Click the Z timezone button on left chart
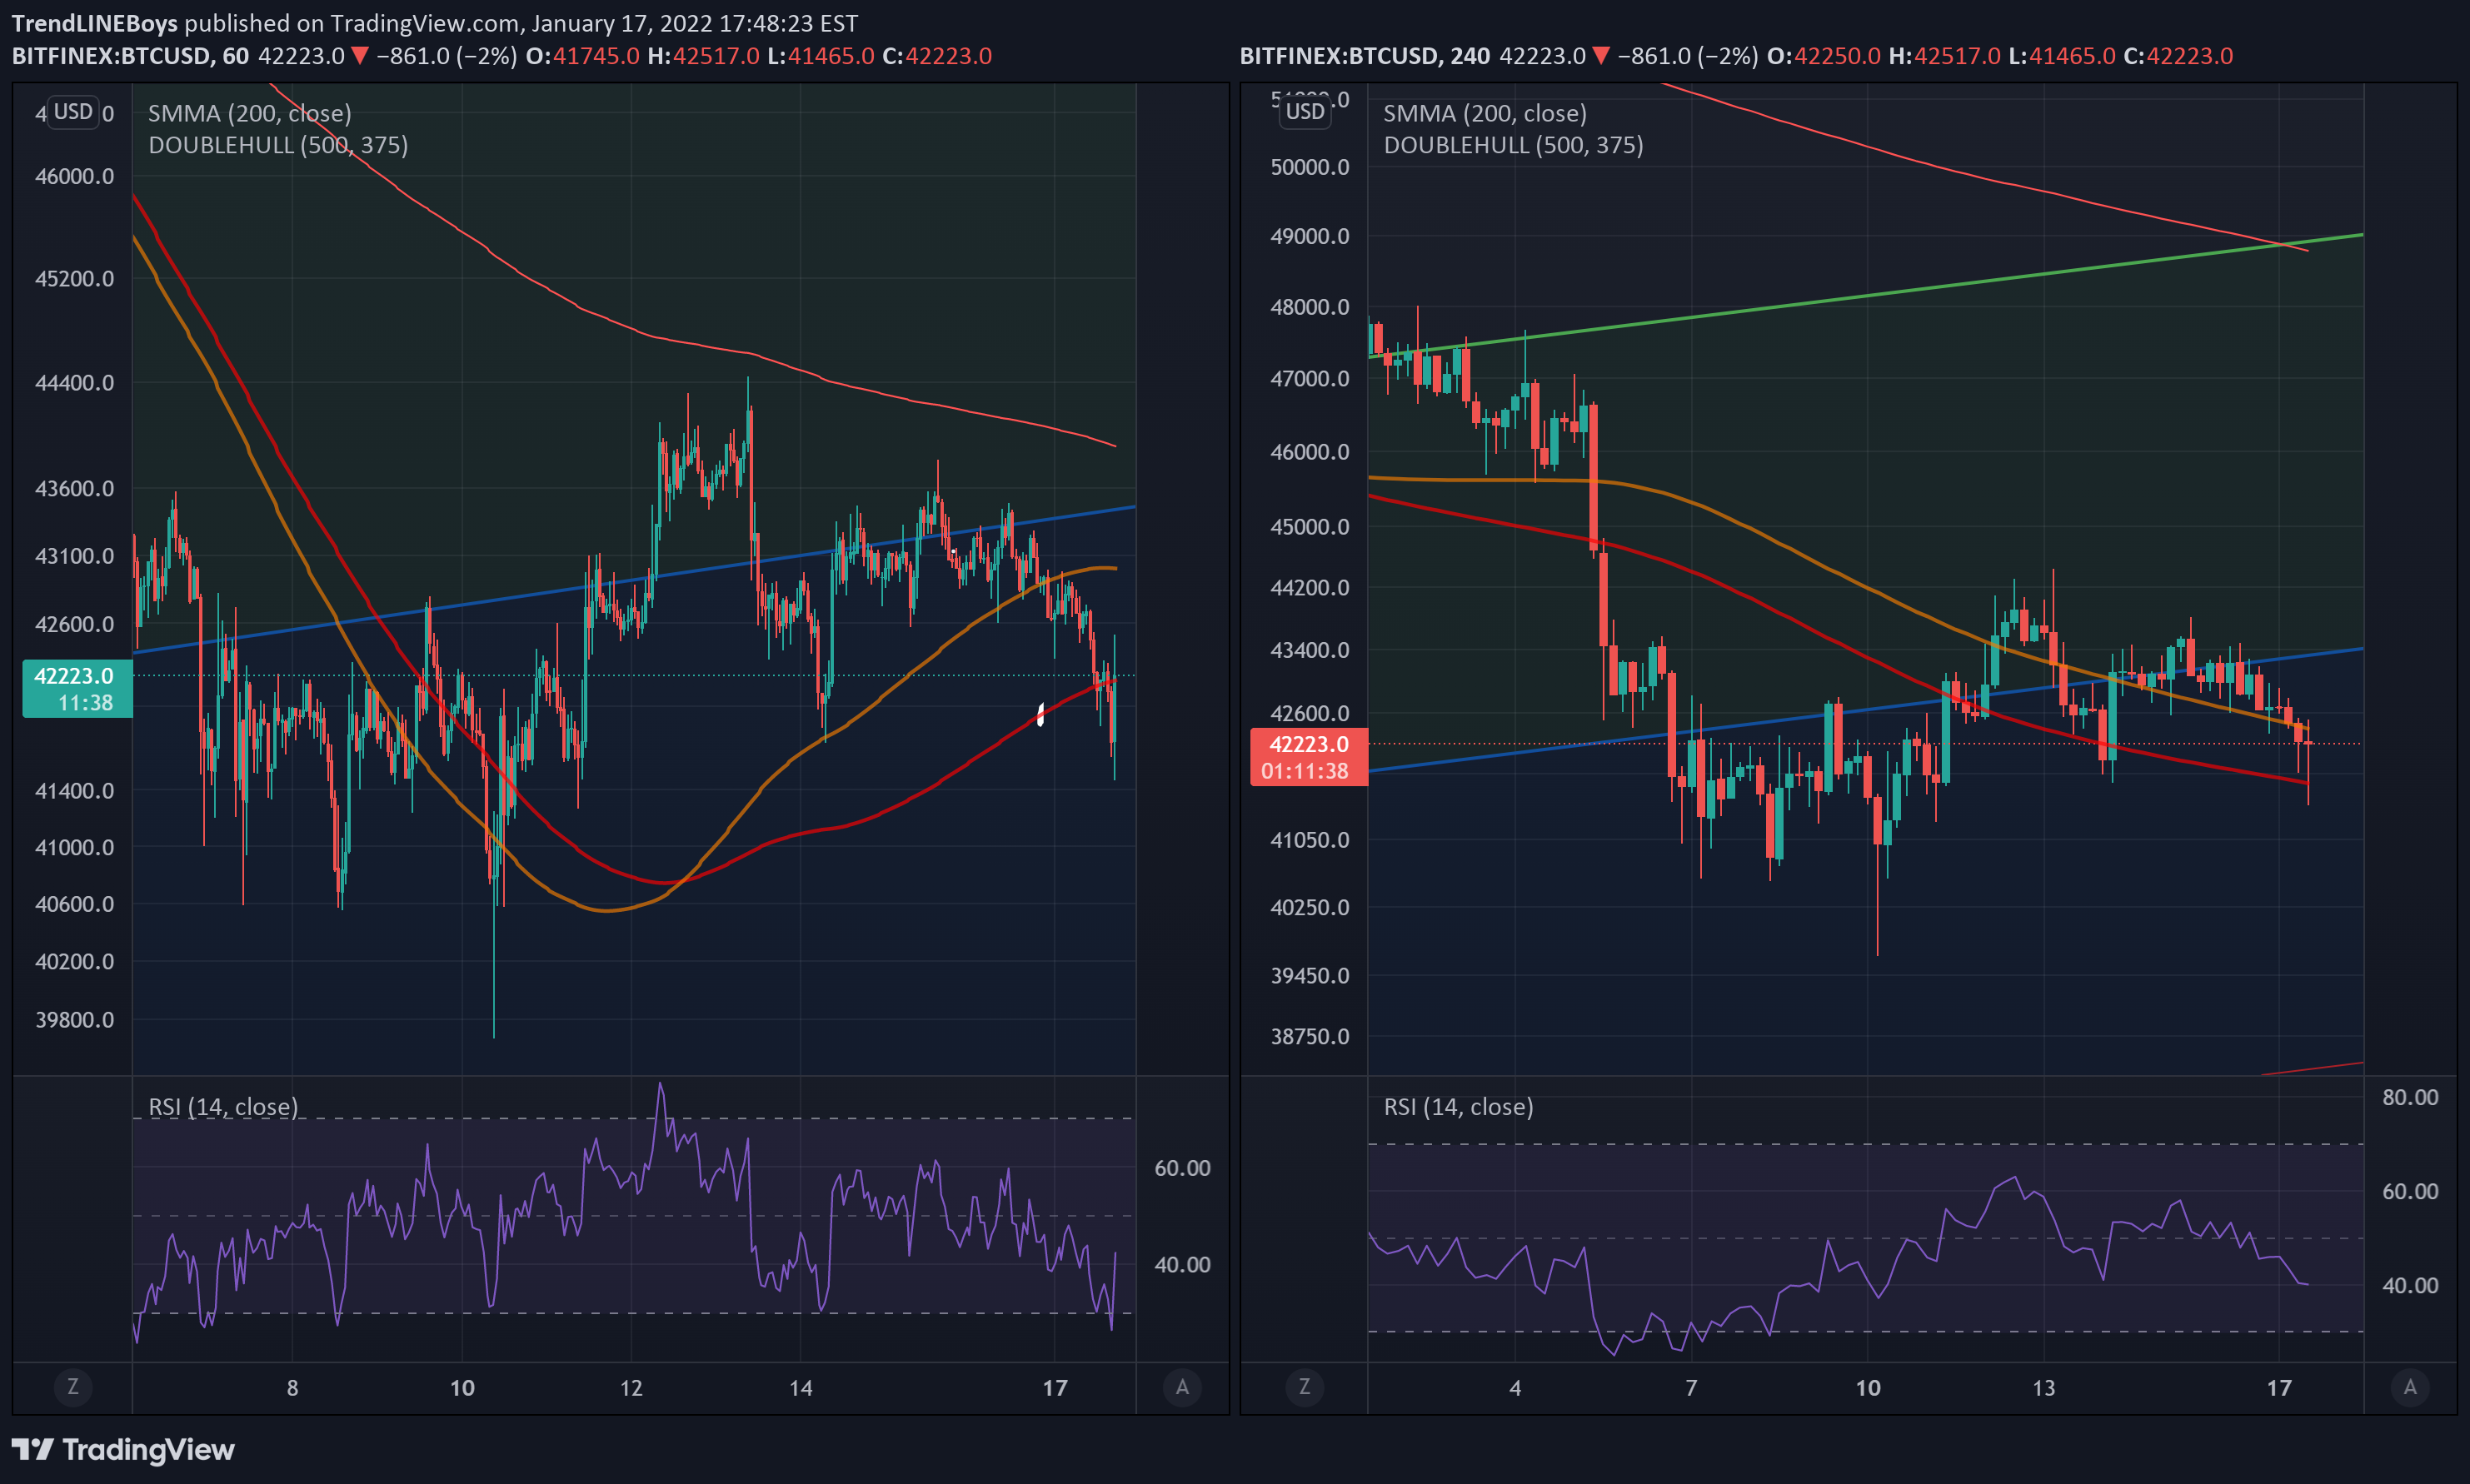The width and height of the screenshot is (2470, 1484). click(x=72, y=1387)
